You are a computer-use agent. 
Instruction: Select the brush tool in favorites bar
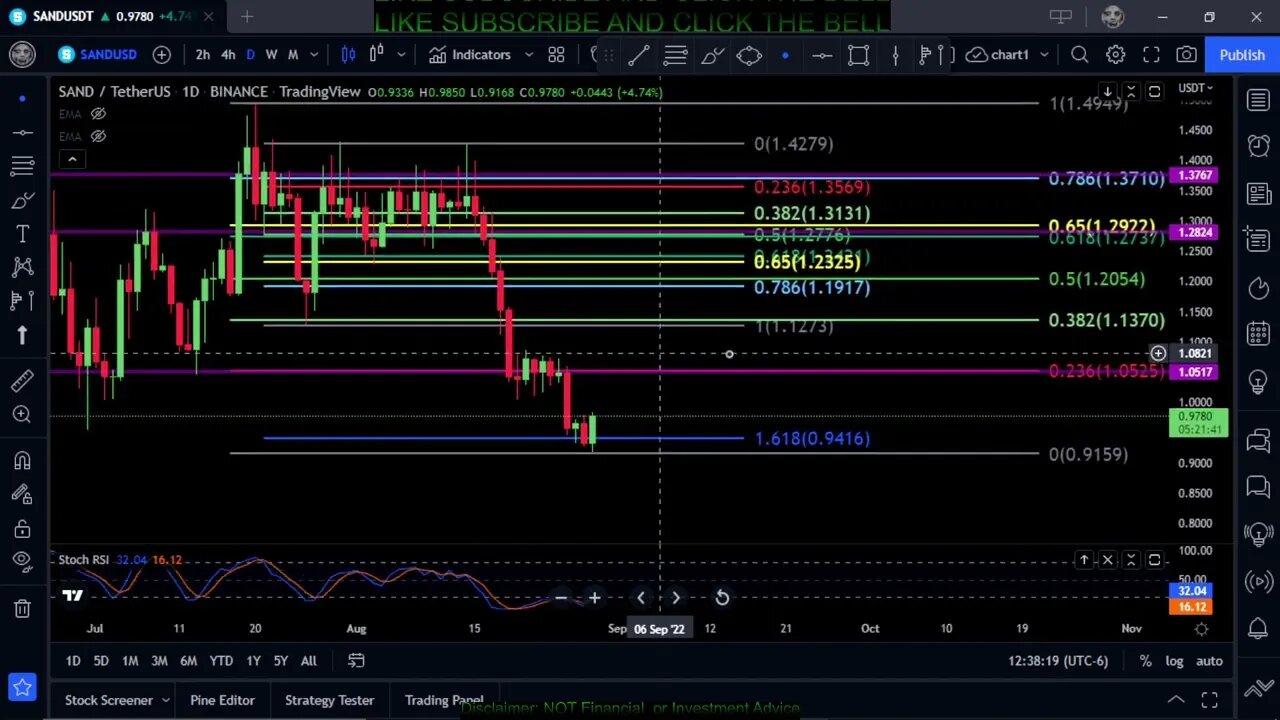[x=712, y=56]
